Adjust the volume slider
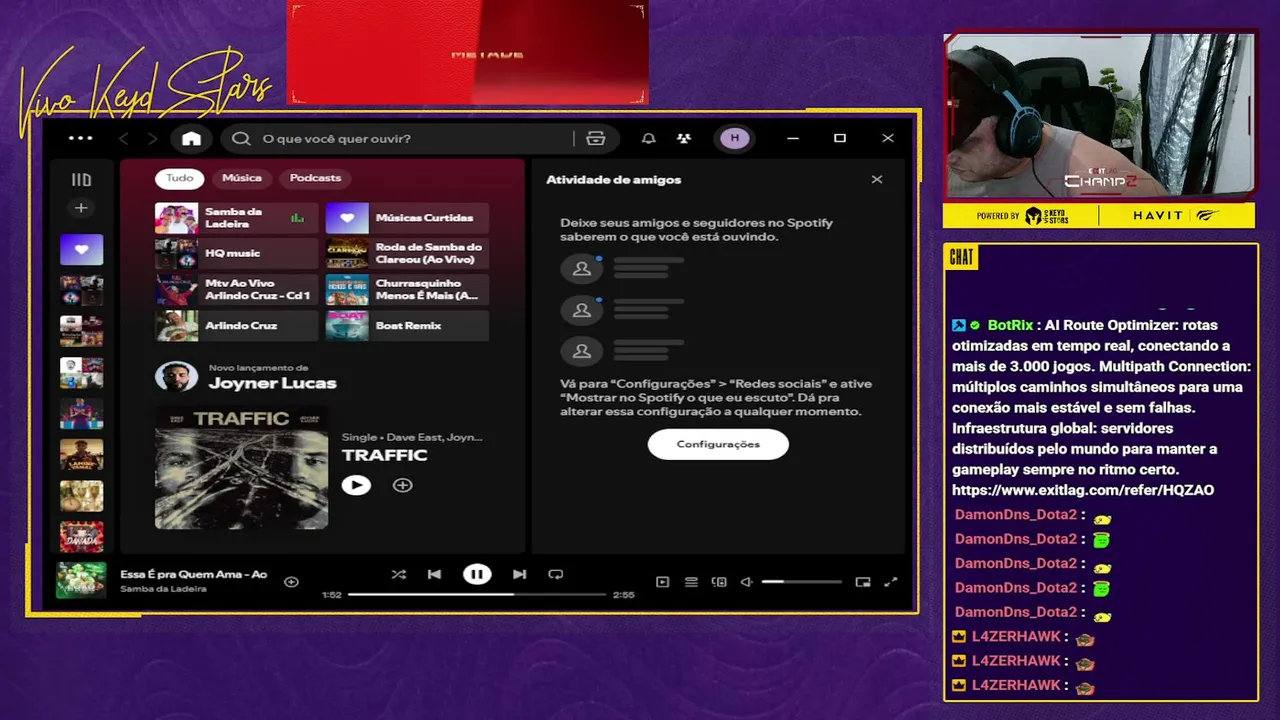The width and height of the screenshot is (1280, 720). pyautogui.click(x=802, y=582)
